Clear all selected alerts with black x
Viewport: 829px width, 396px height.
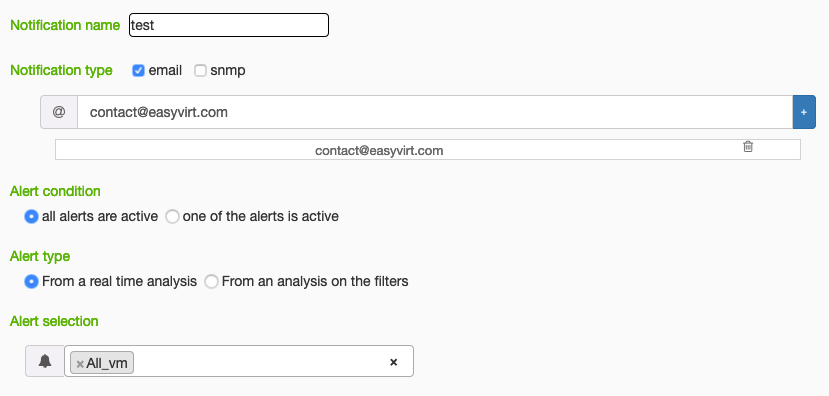[393, 362]
